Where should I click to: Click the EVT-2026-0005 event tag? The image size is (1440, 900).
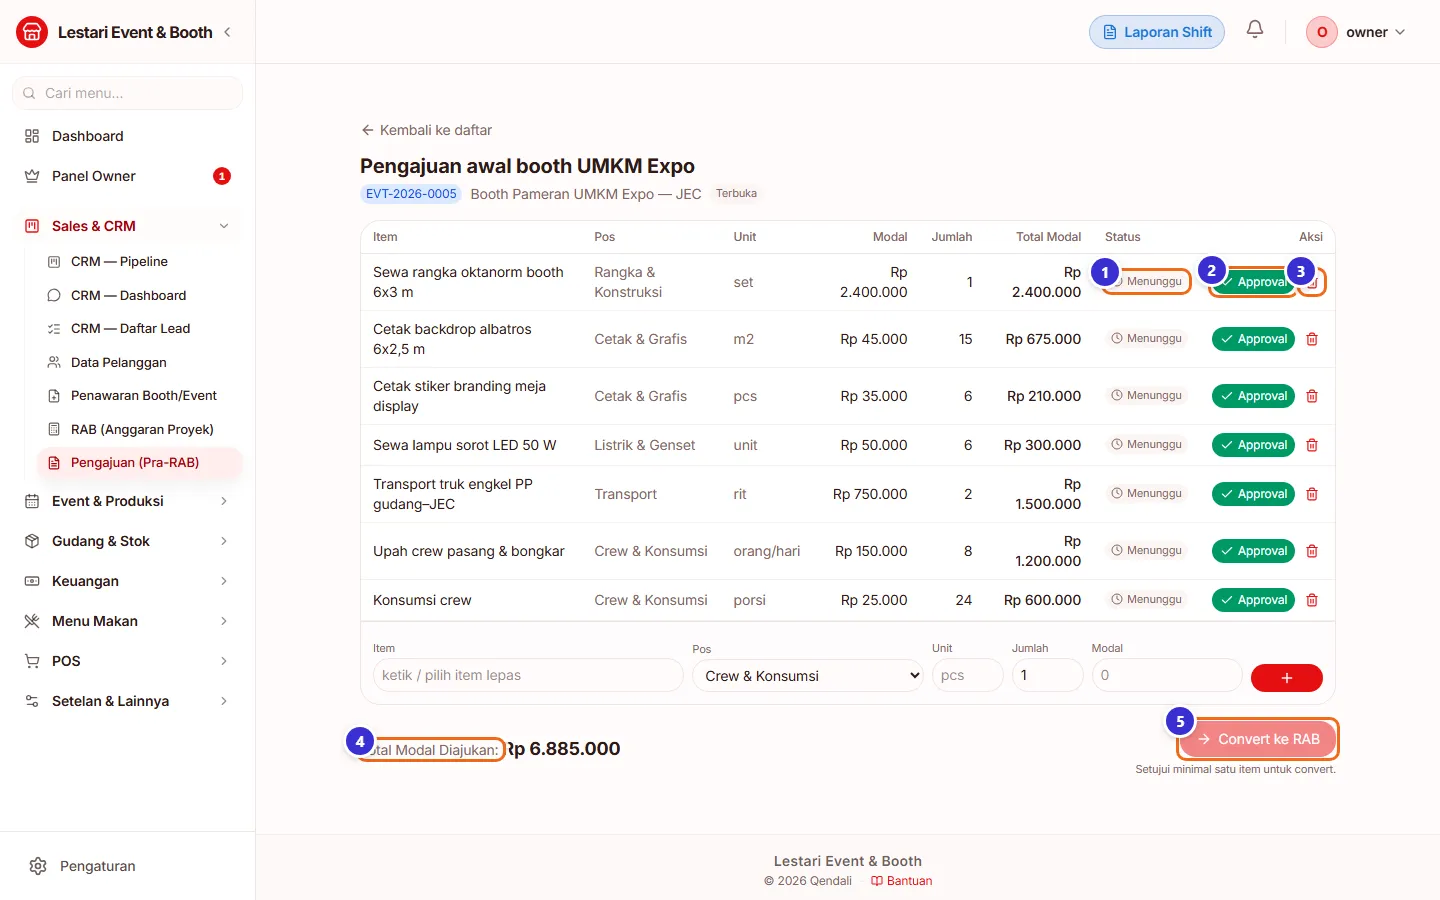coord(410,194)
